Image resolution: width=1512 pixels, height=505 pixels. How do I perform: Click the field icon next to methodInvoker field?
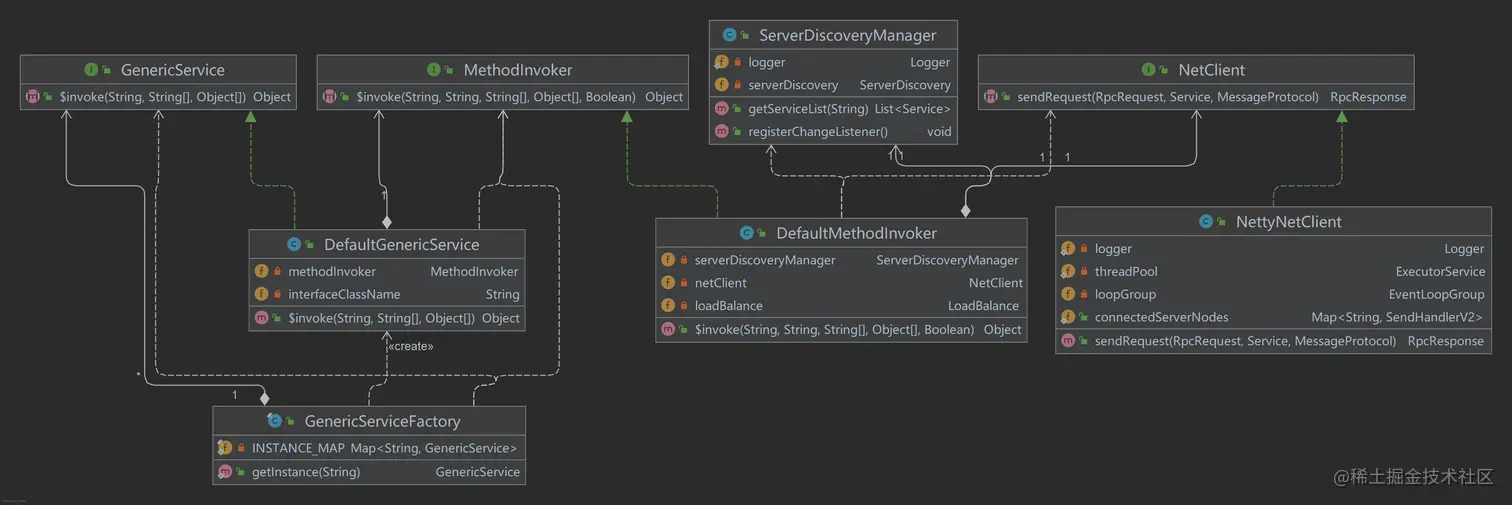(x=262, y=271)
